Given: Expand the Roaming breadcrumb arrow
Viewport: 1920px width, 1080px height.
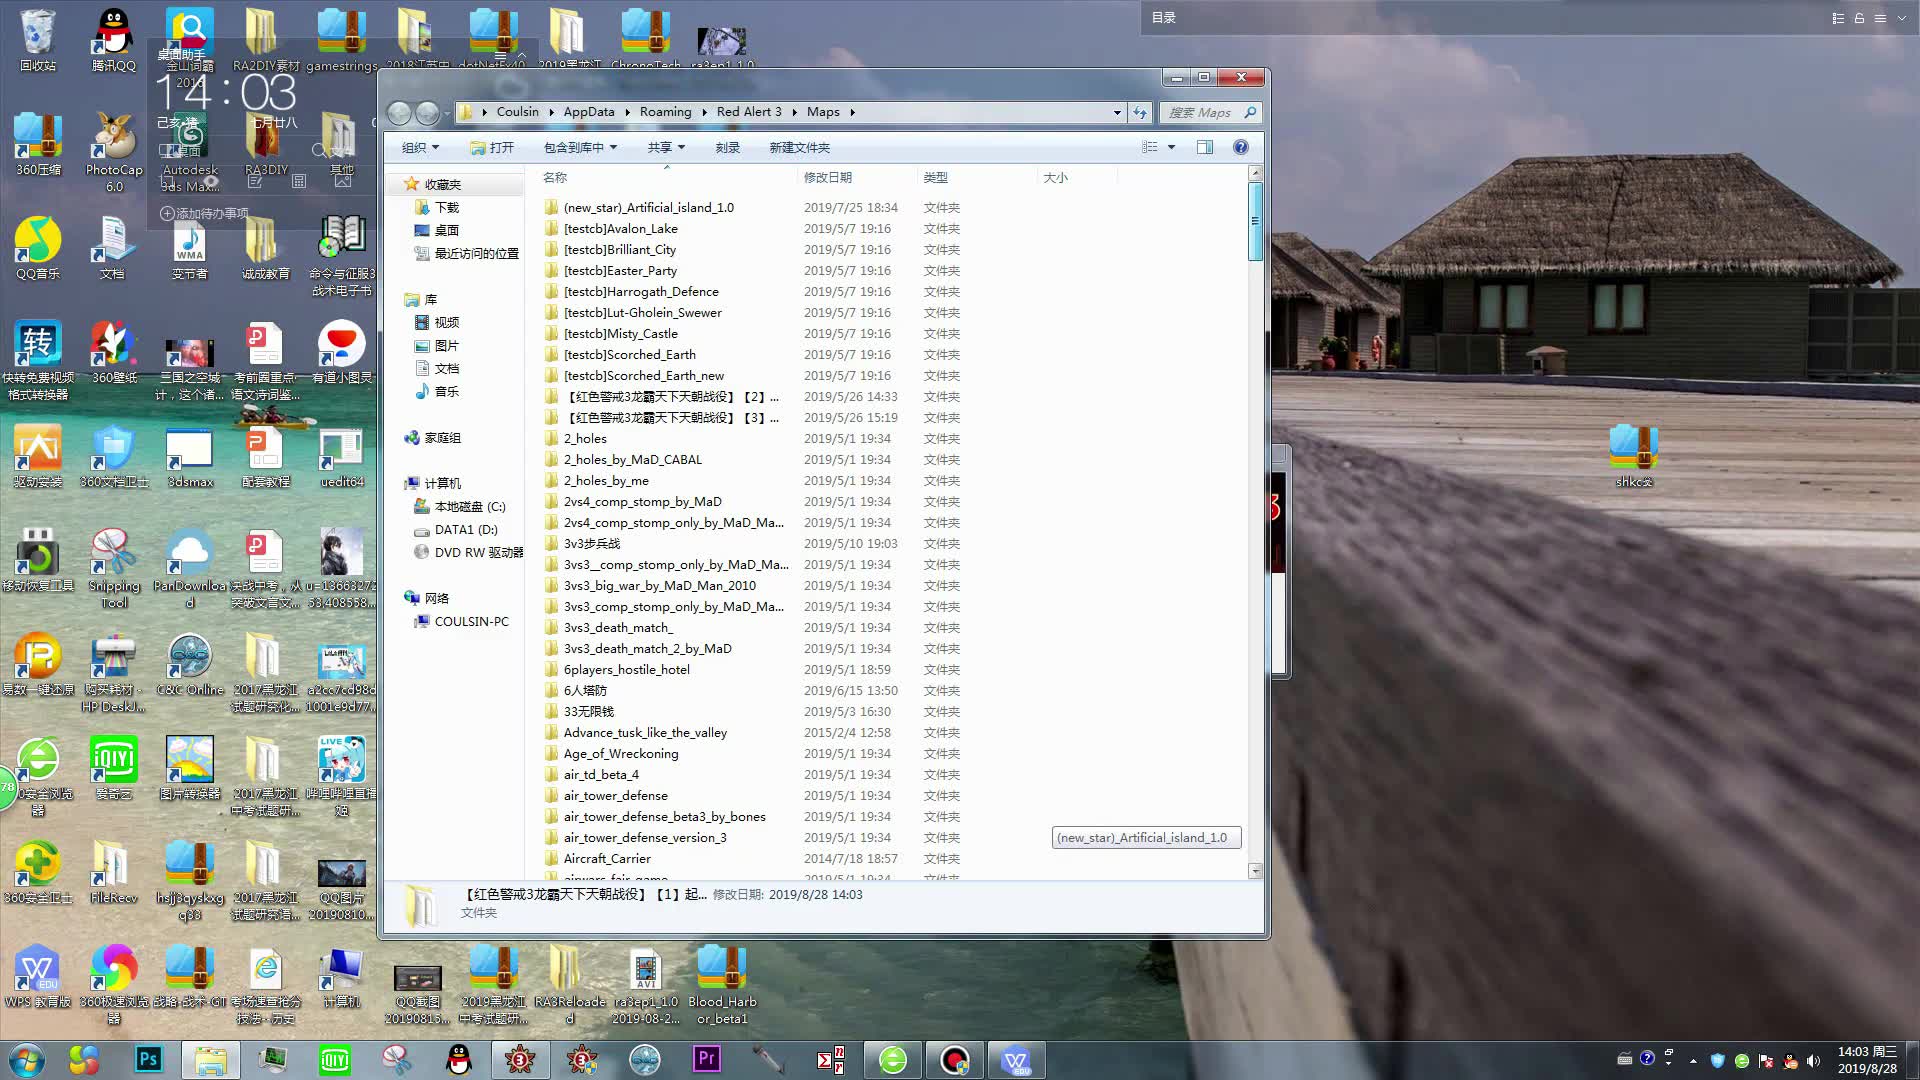Looking at the screenshot, I should 705,112.
